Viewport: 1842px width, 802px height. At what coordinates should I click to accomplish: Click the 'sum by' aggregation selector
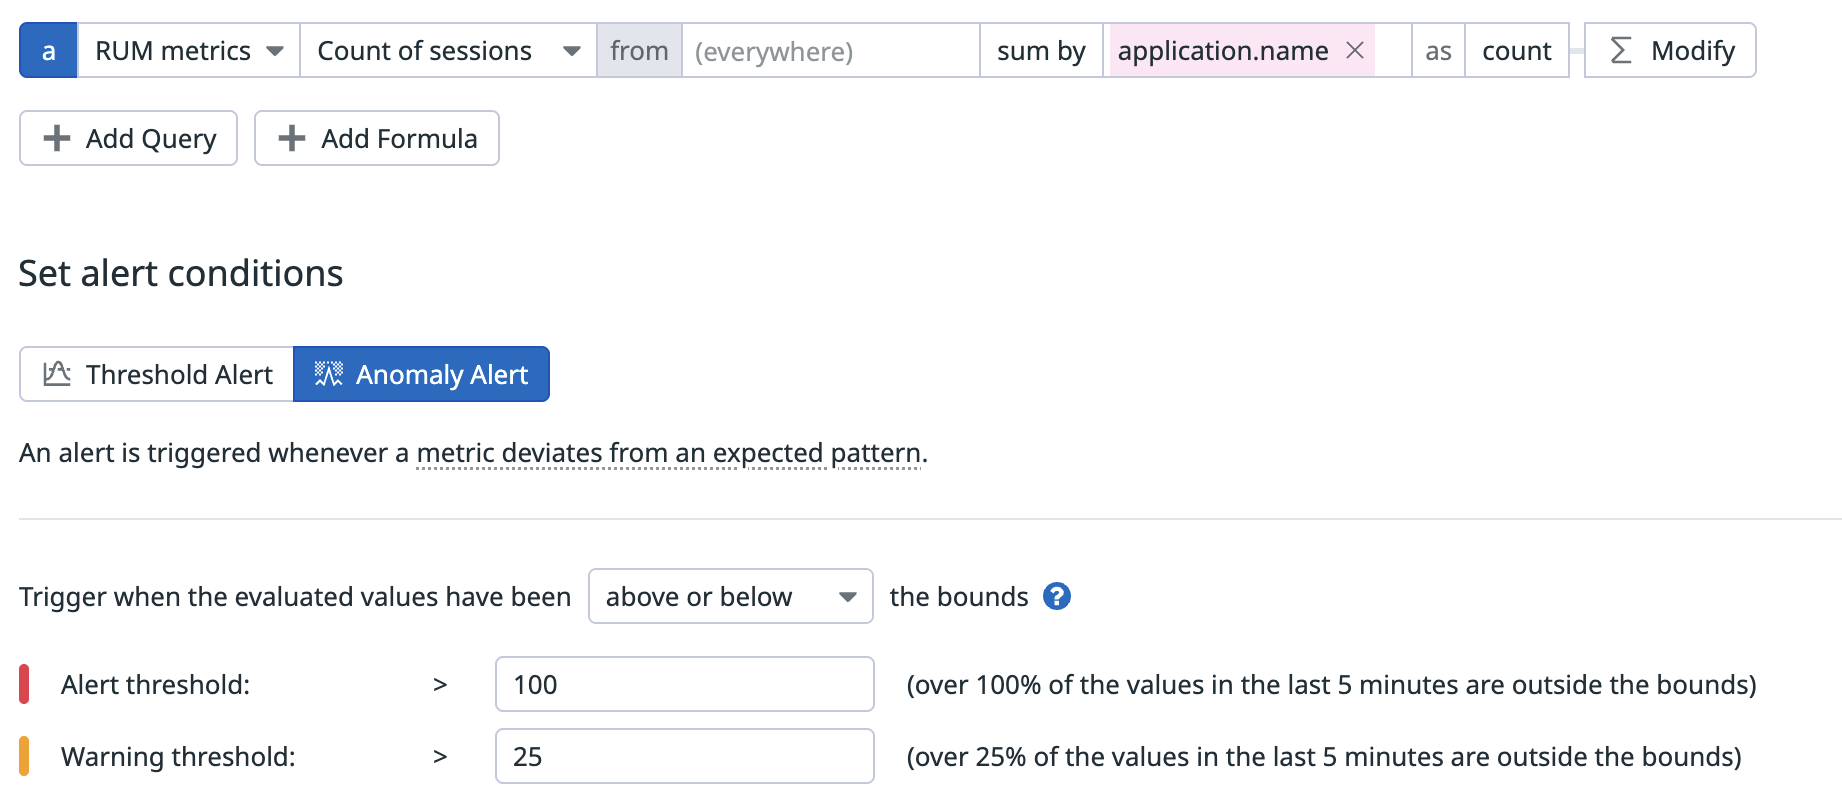click(1040, 50)
